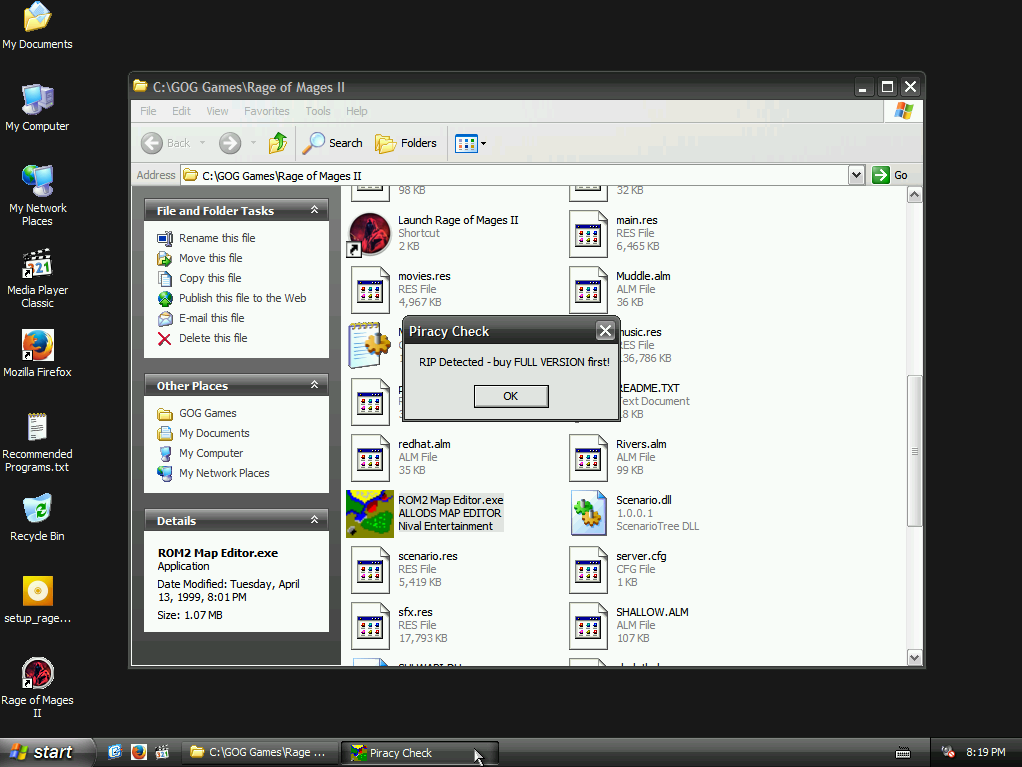Image resolution: width=1022 pixels, height=767 pixels.
Task: Click the vertical scrollbar up arrow
Action: tap(914, 195)
